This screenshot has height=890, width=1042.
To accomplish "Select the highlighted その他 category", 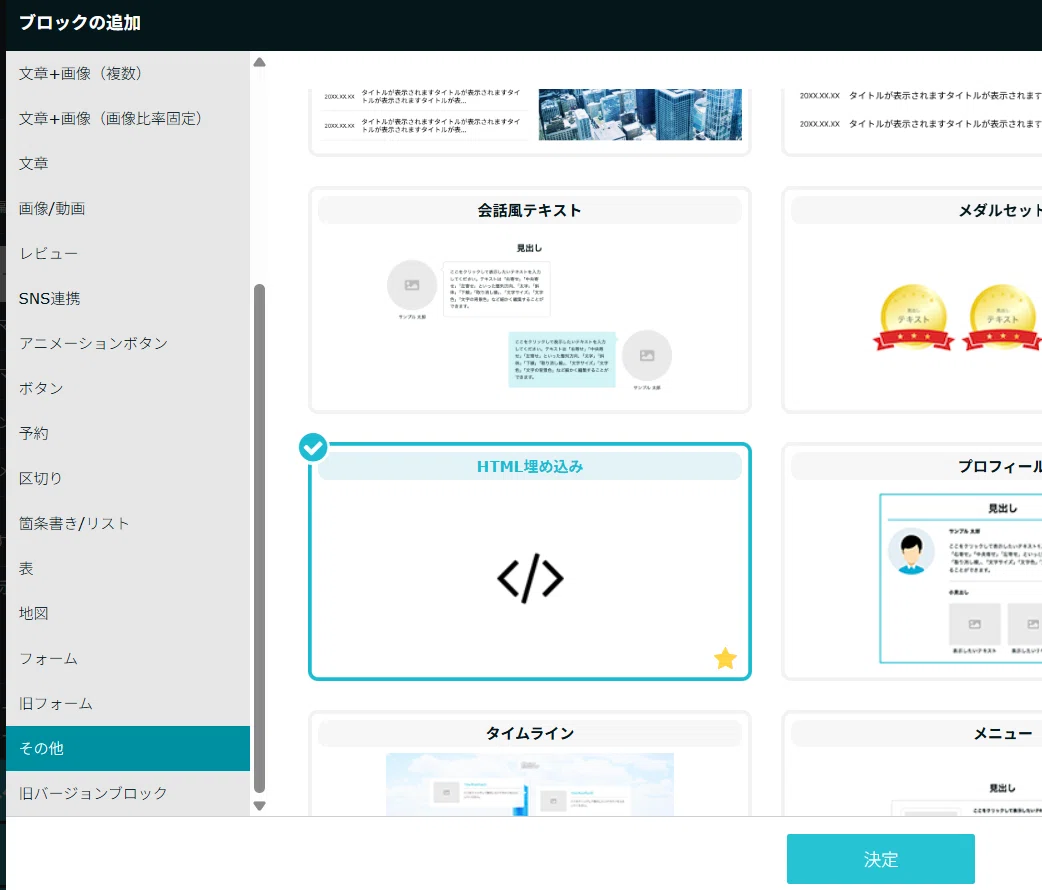I will (x=128, y=748).
